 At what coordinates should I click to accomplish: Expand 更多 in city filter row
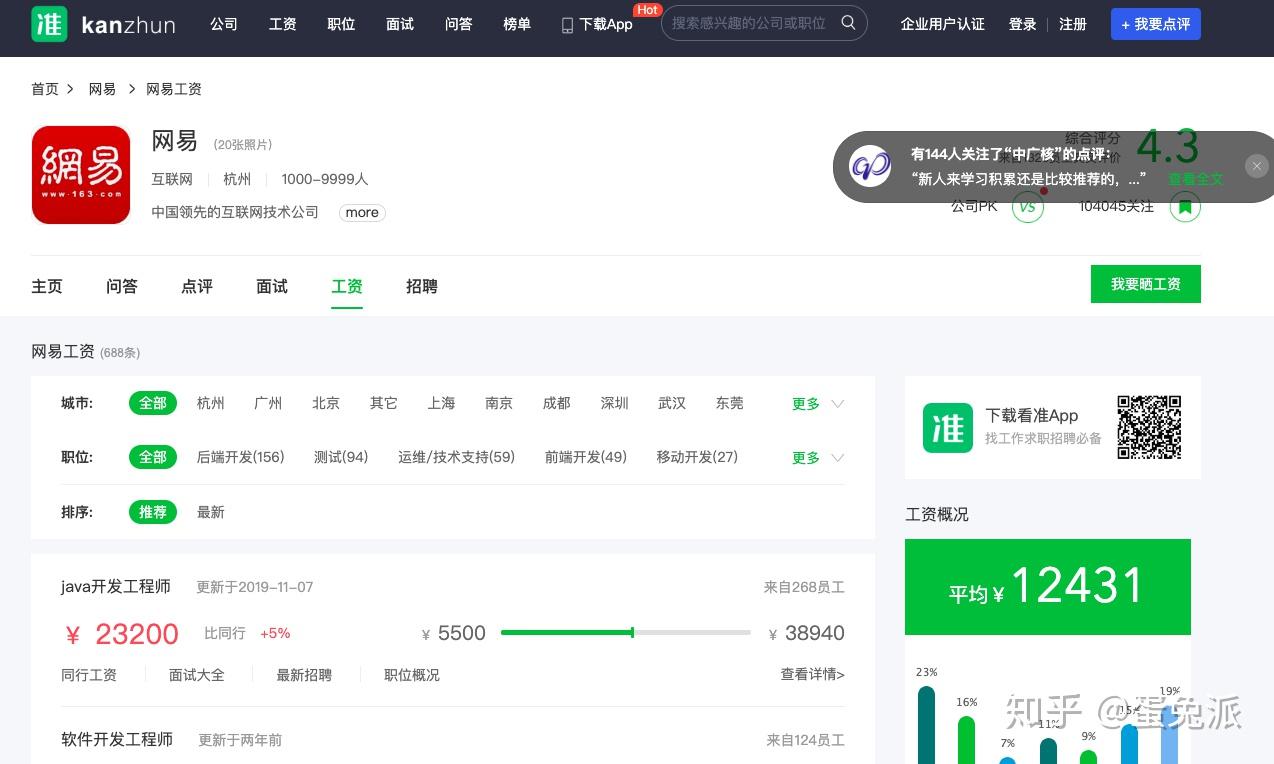click(818, 404)
